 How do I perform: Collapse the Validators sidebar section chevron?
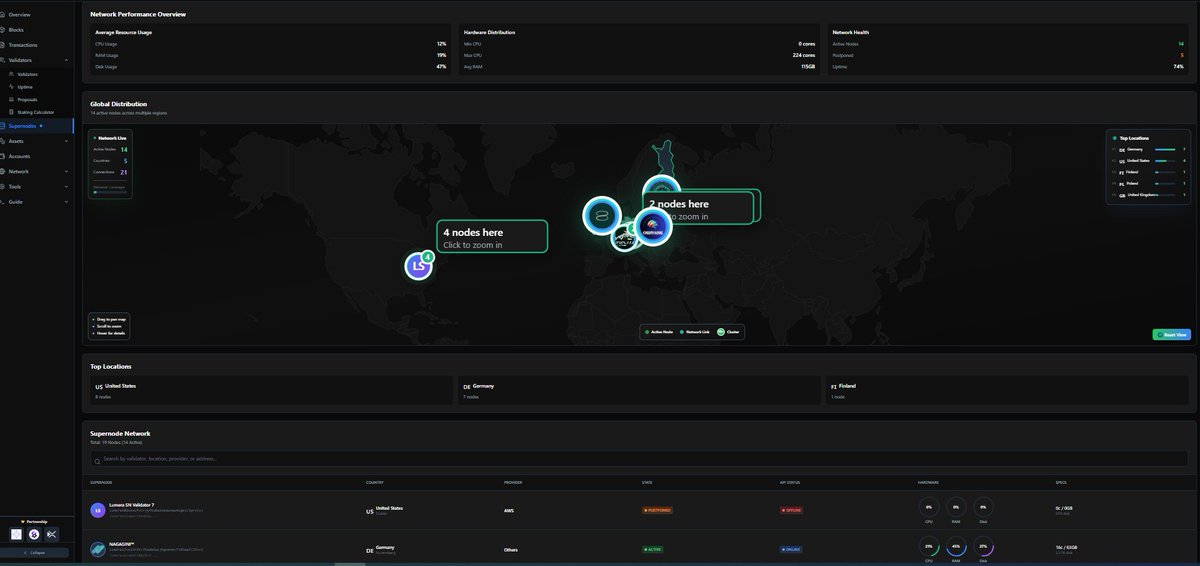[x=66, y=60]
